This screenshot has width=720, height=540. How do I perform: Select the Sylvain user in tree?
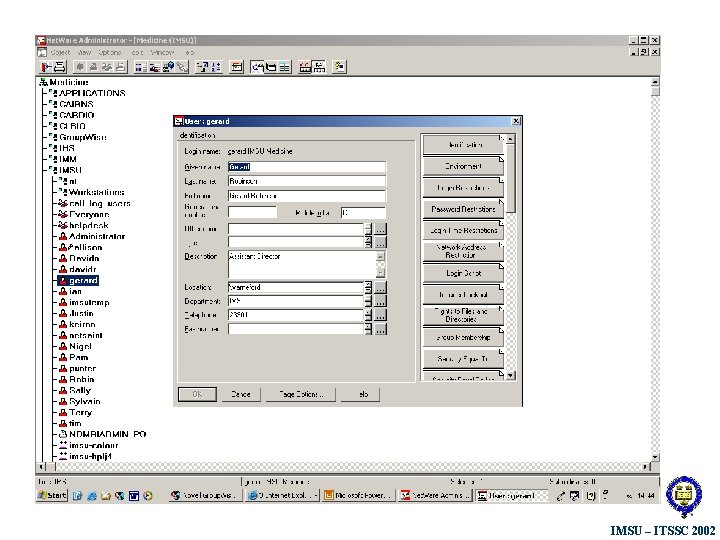pyautogui.click(x=84, y=401)
